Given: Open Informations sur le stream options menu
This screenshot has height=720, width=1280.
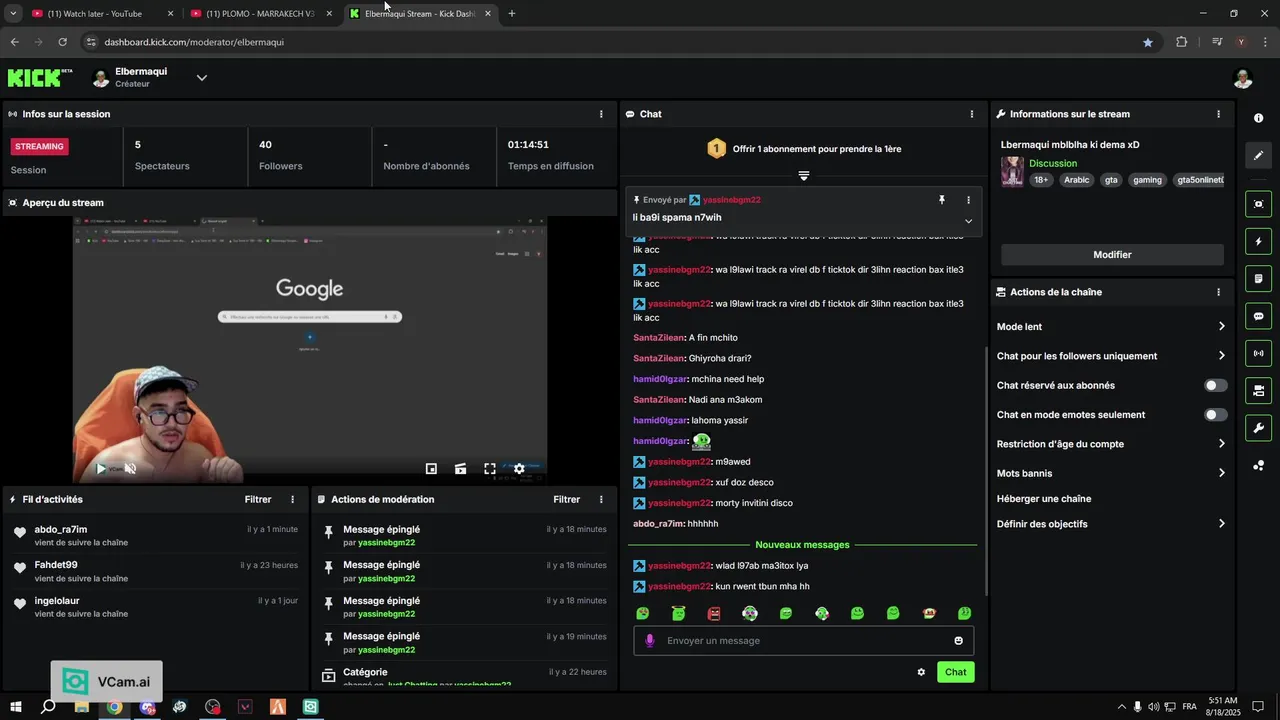Looking at the screenshot, I should click(x=1218, y=114).
